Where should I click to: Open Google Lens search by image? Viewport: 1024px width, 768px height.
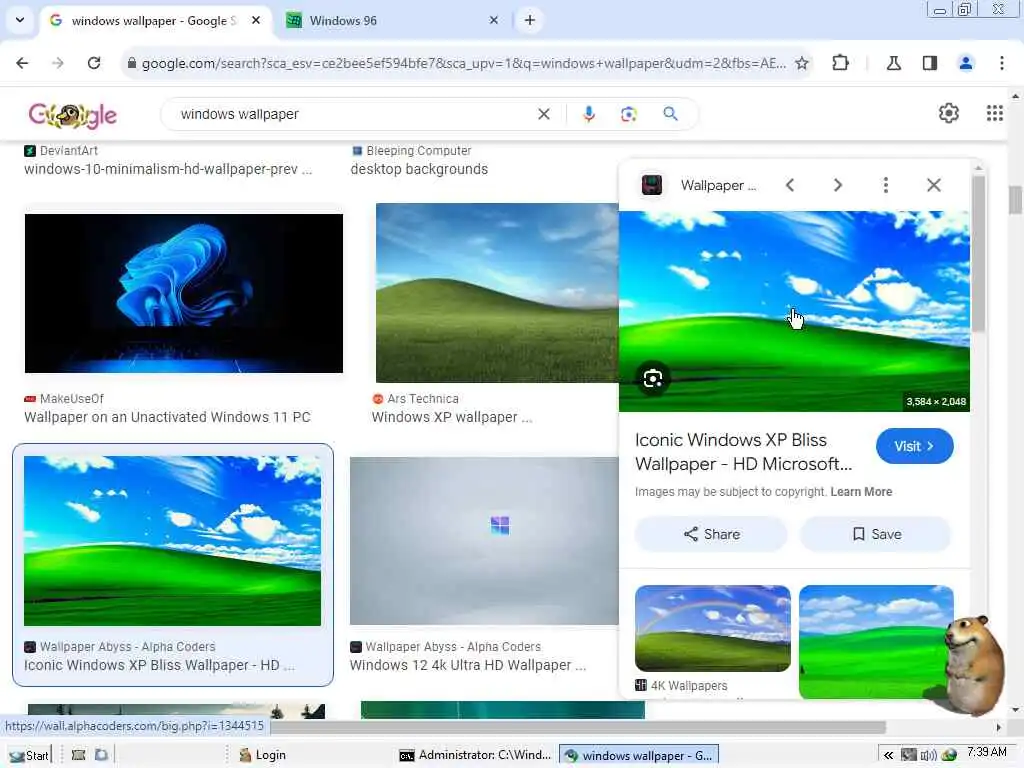(628, 114)
